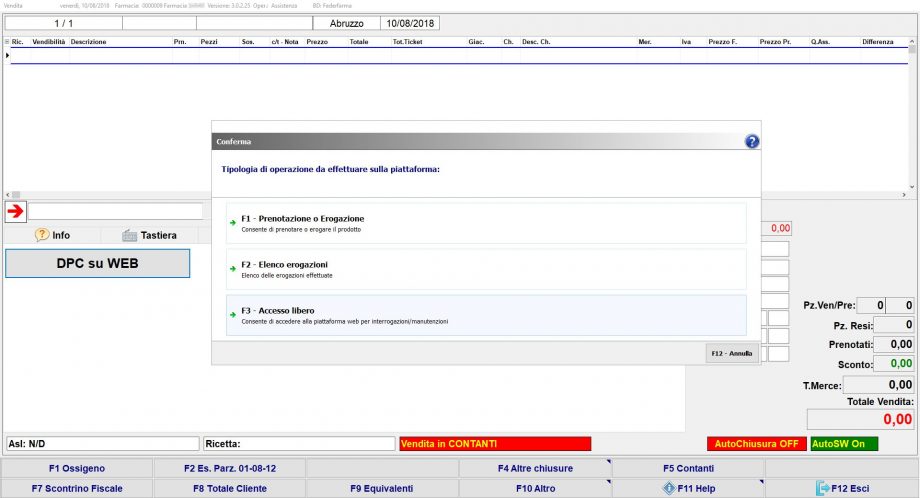This screenshot has height=498, width=920.
Task: Click the green arrow next to F2 Elenco
Action: click(233, 266)
